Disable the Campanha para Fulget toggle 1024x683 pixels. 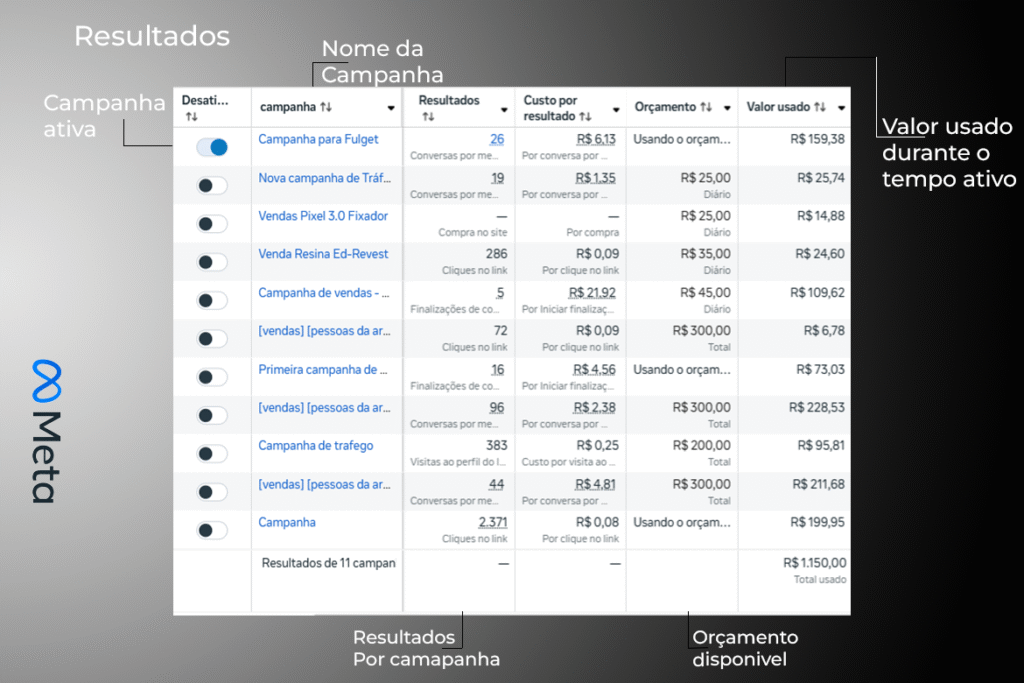click(x=212, y=147)
